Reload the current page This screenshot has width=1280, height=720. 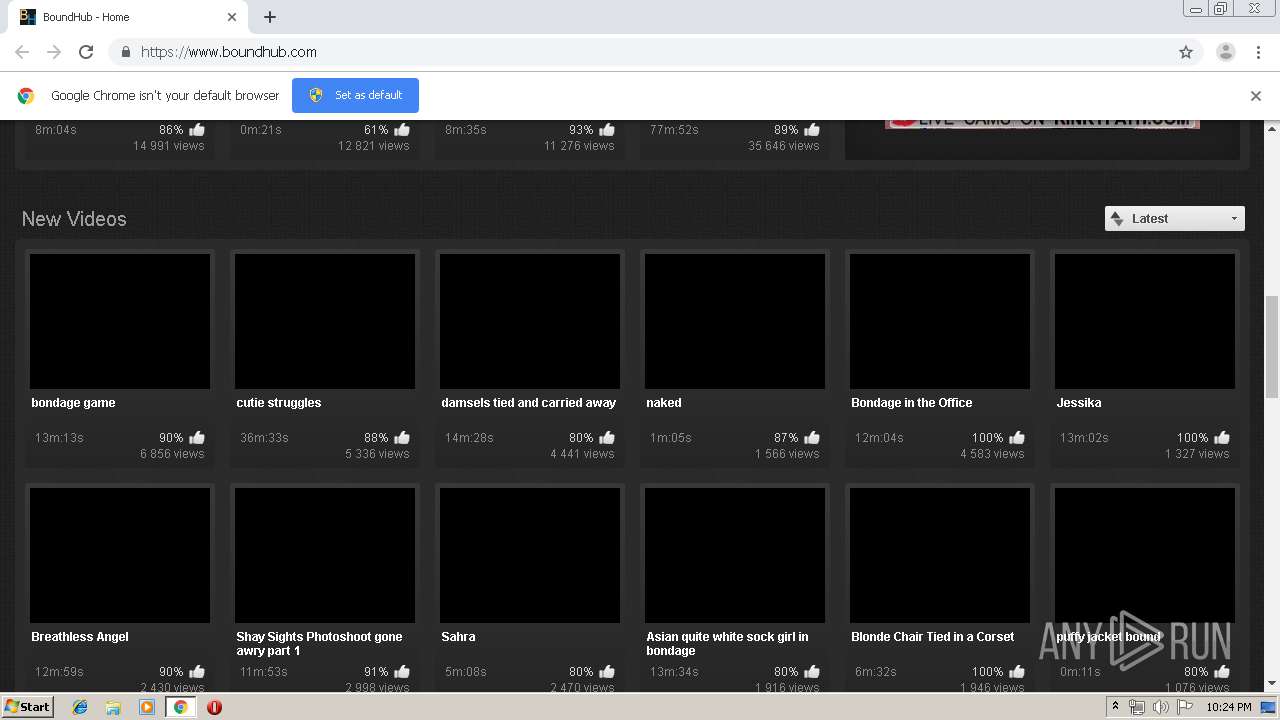pyautogui.click(x=86, y=52)
